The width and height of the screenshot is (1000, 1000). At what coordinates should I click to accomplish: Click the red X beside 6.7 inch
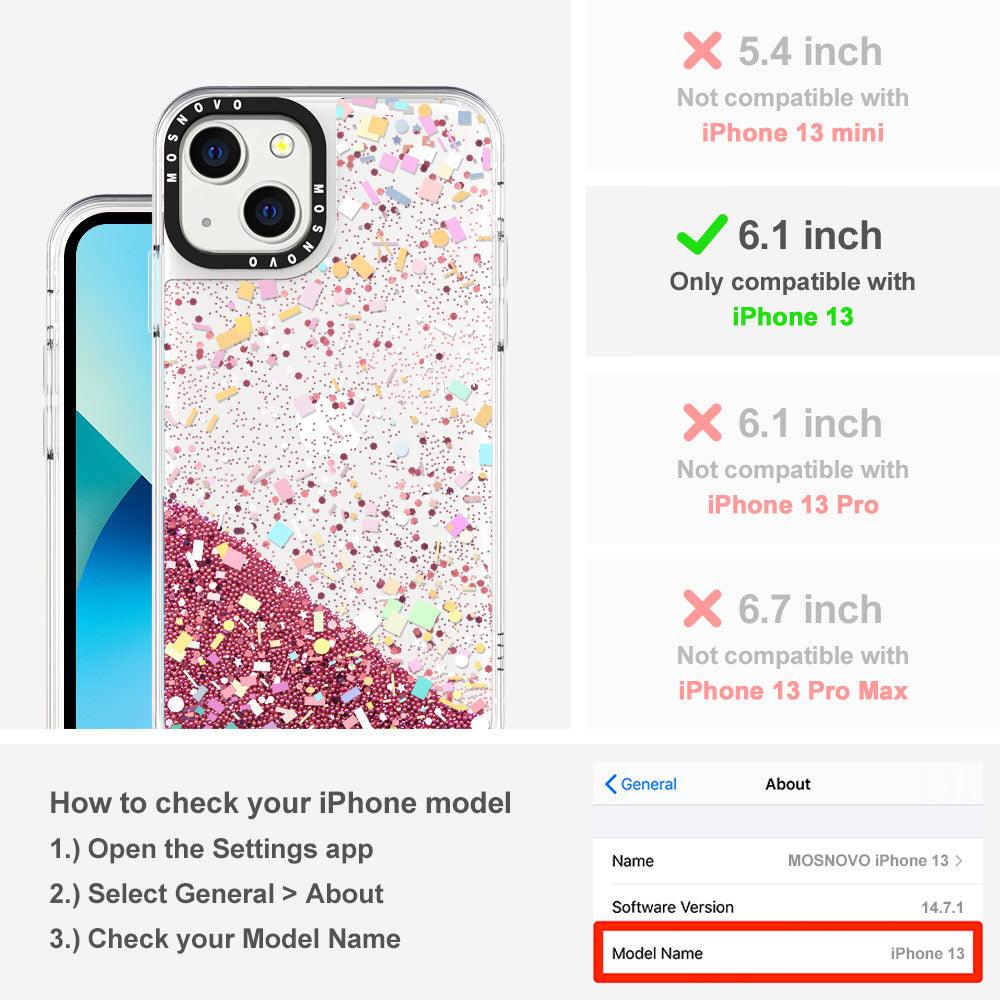coord(702,608)
